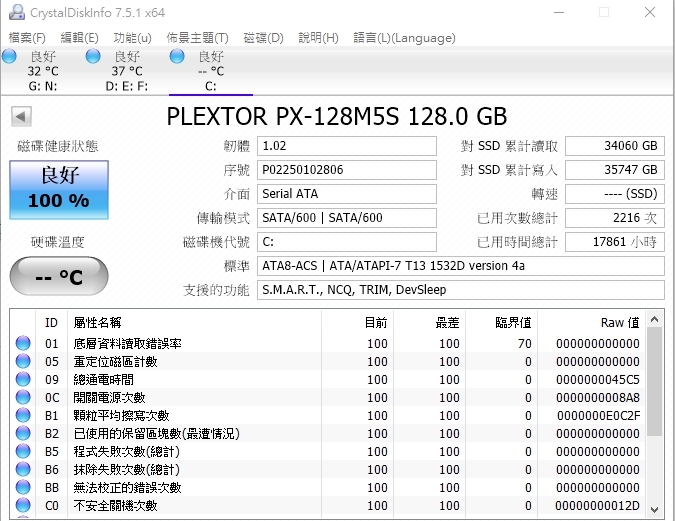675x521 pixels.
Task: Select the 抹除失敗次數(總計) attribute row
Action: (x=328, y=469)
